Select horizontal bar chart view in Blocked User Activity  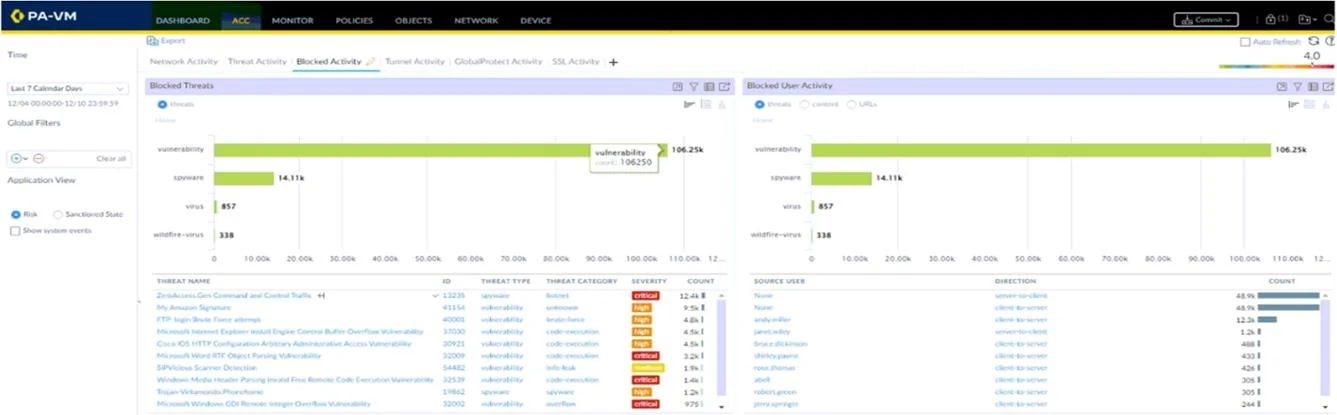(1294, 104)
